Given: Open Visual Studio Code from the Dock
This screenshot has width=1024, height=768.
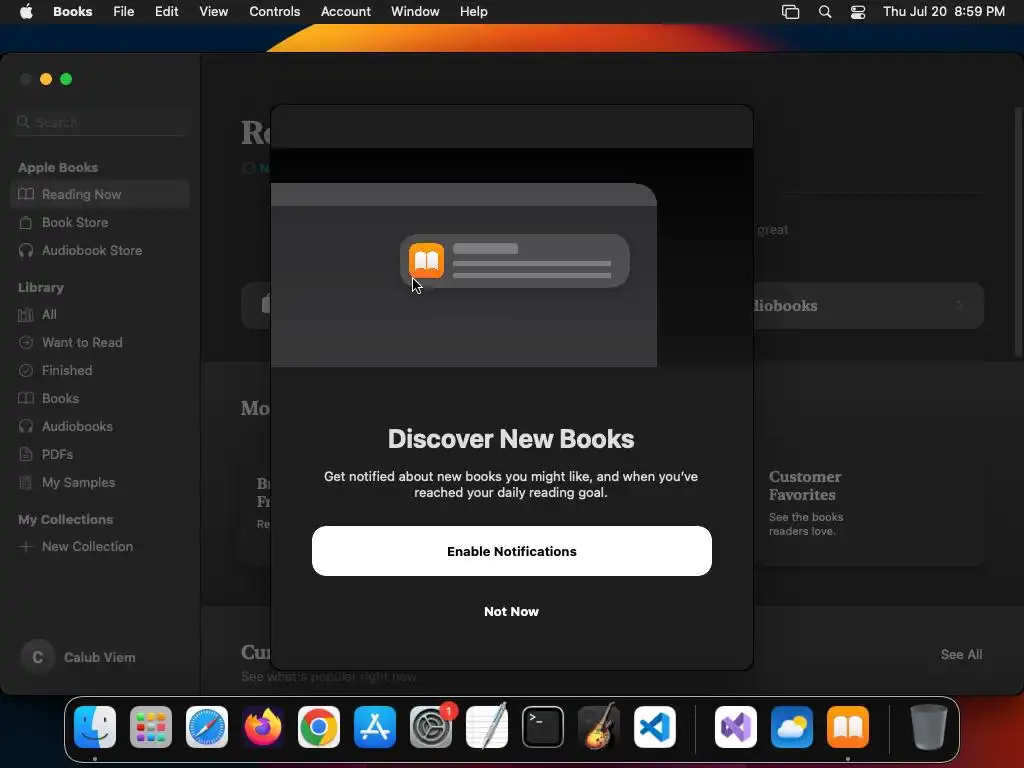Looking at the screenshot, I should coord(654,727).
